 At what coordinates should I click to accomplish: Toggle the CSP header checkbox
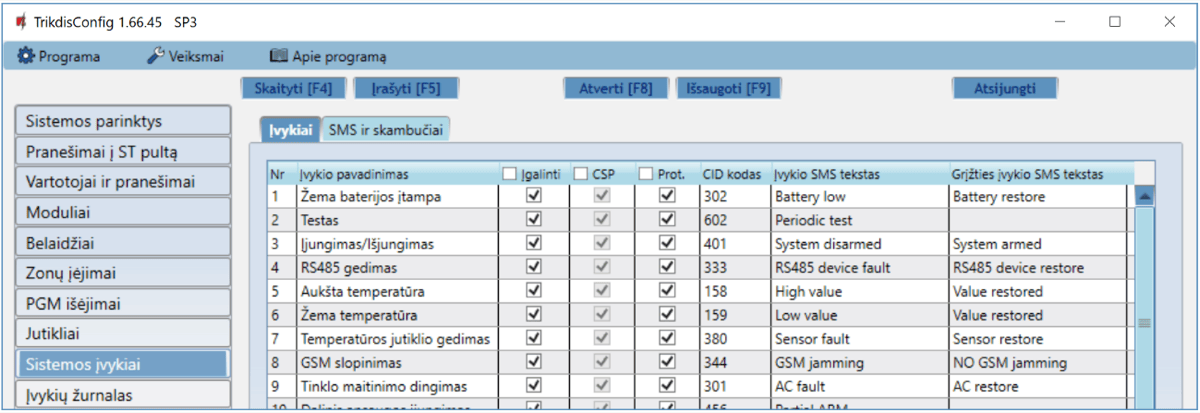pyautogui.click(x=581, y=174)
